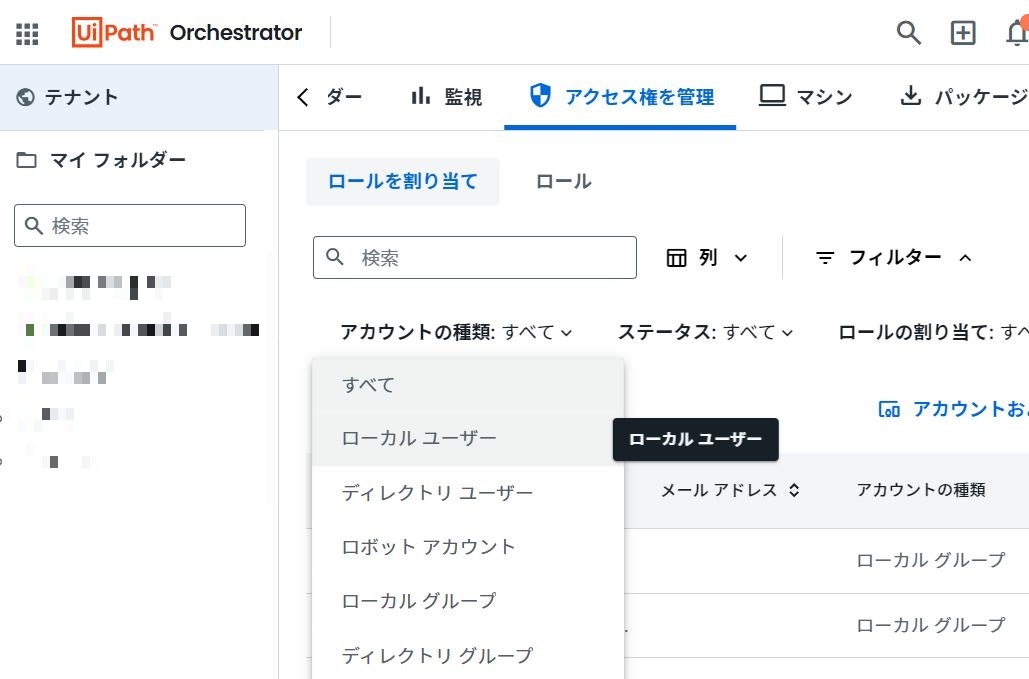Select ローカル ユーザー from the account type list
Image resolution: width=1029 pixels, height=679 pixels.
419,438
